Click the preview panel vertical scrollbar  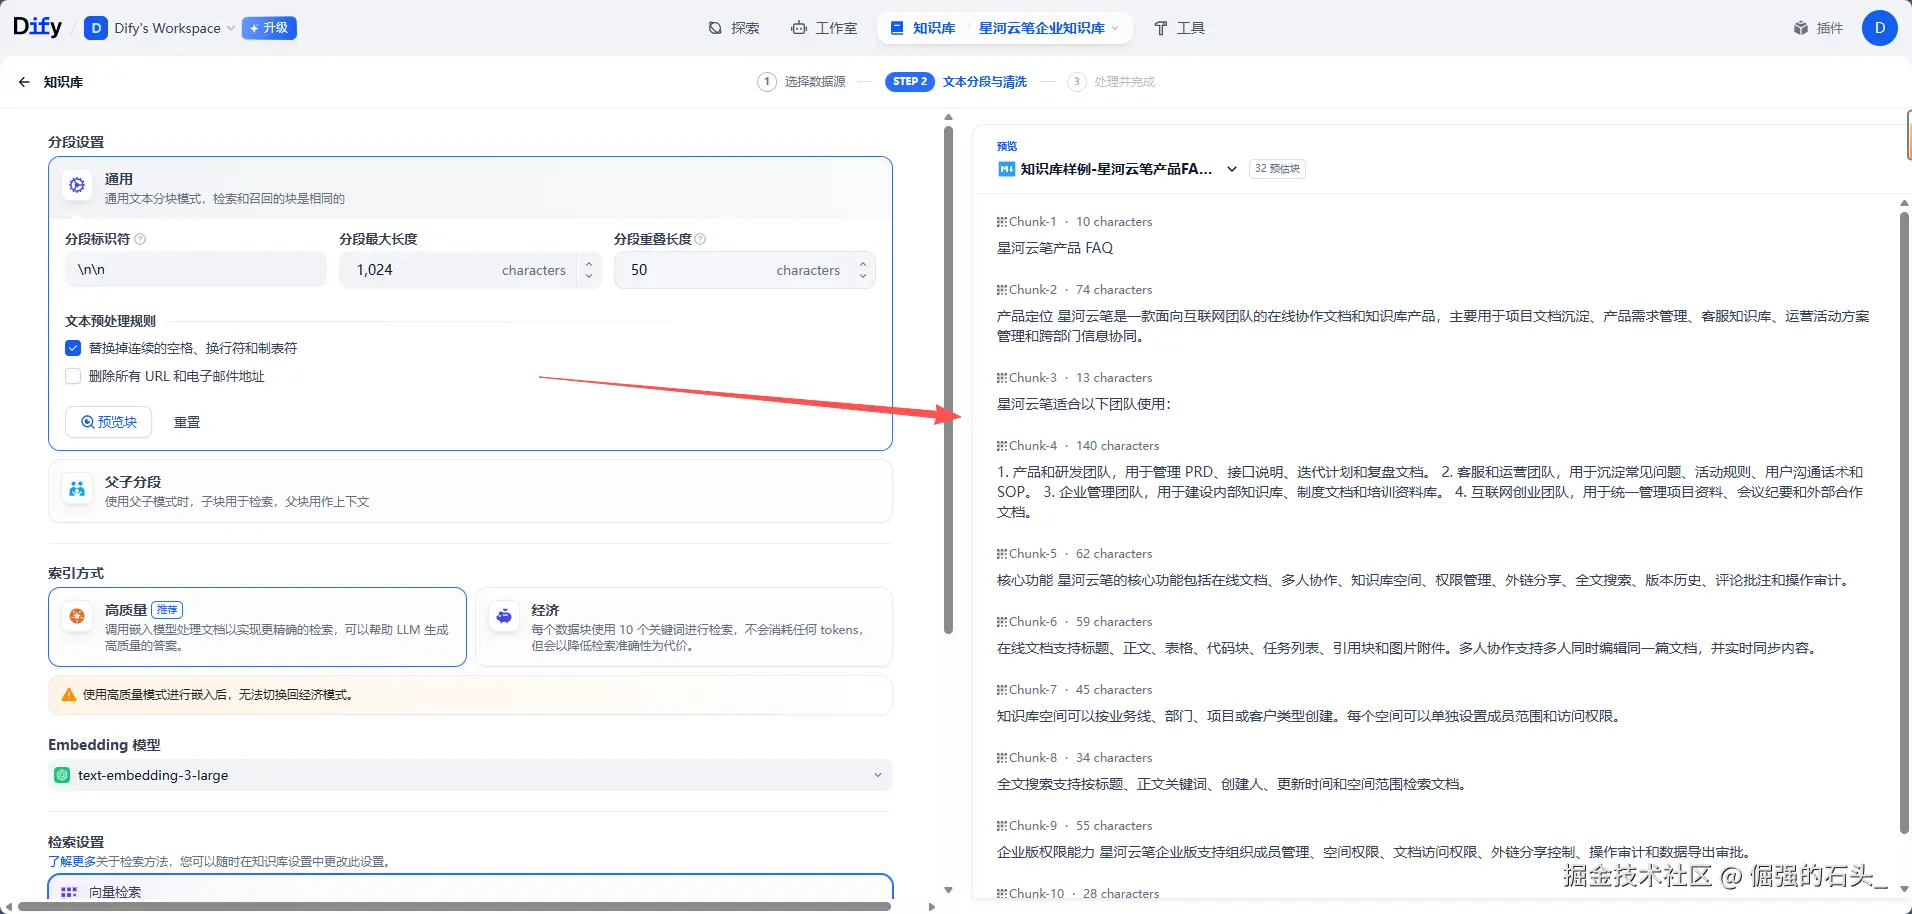[1904, 523]
